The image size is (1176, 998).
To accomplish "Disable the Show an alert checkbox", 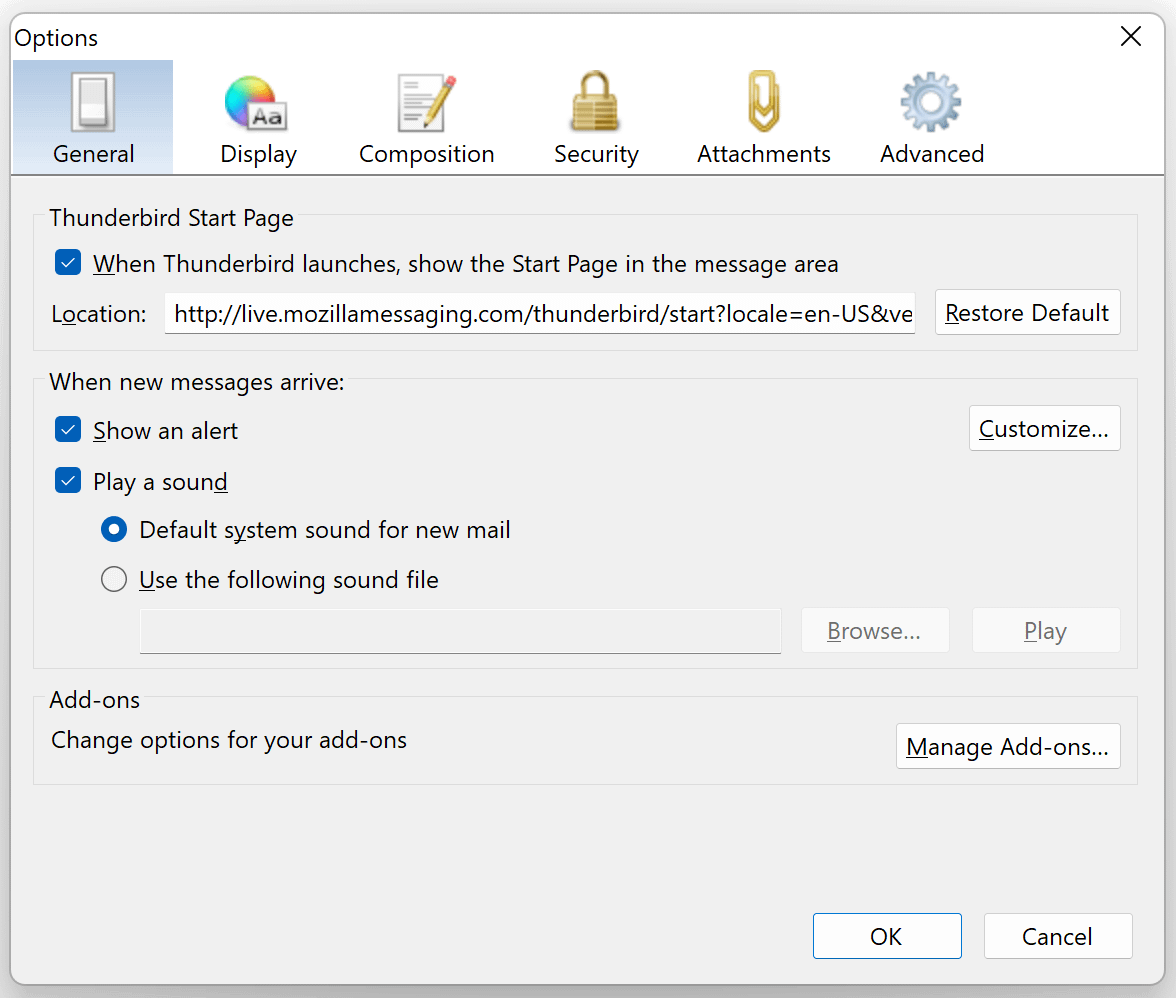I will 68,431.
